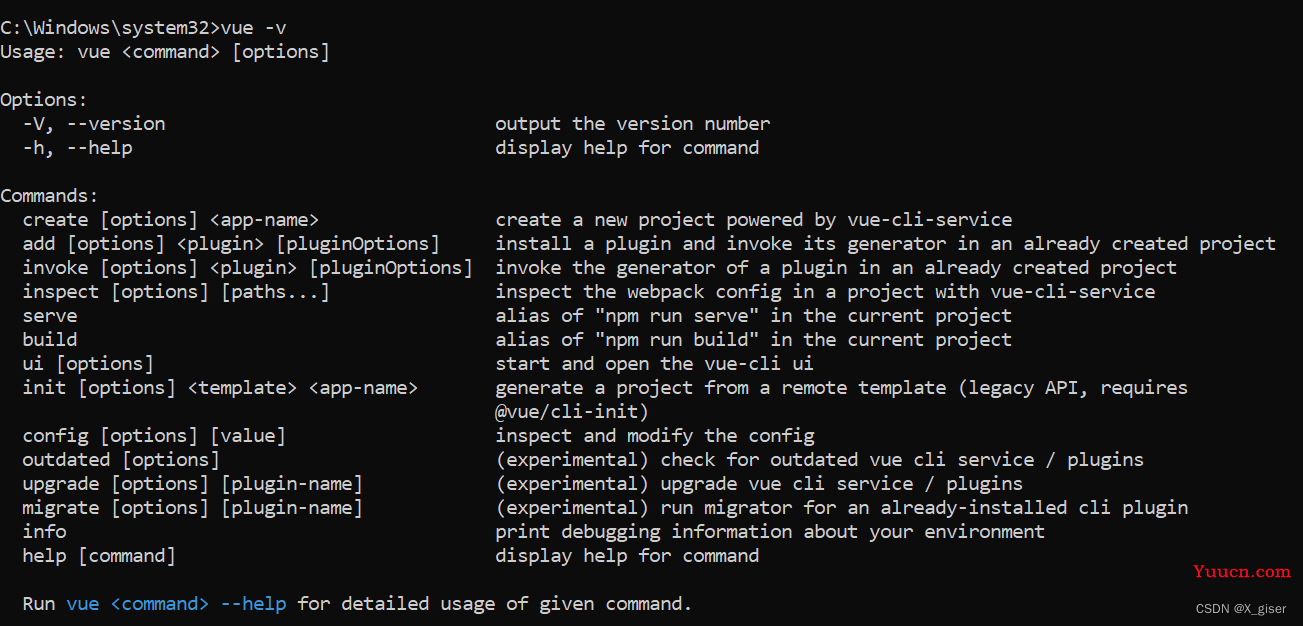
Task: Click the "ui [options]" command entry
Action: click(88, 364)
